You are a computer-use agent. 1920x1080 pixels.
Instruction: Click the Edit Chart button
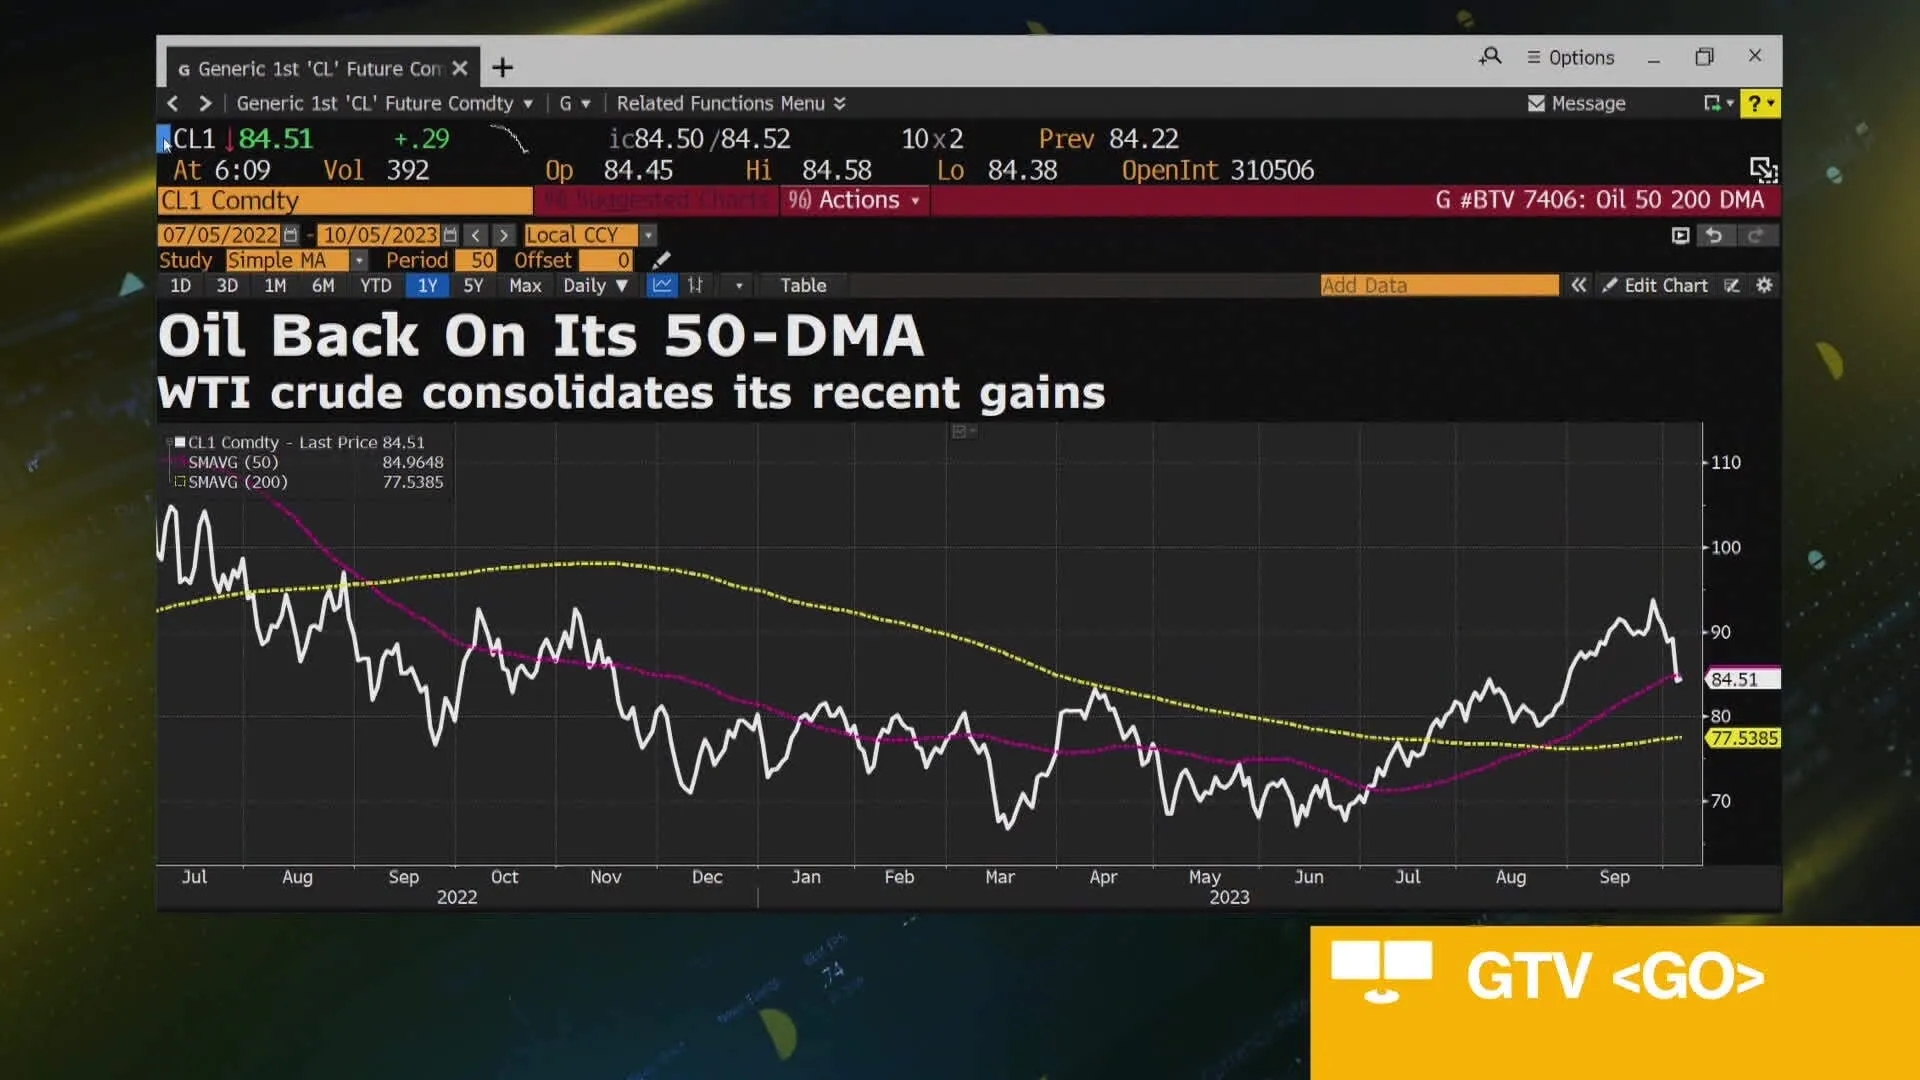pyautogui.click(x=1655, y=285)
